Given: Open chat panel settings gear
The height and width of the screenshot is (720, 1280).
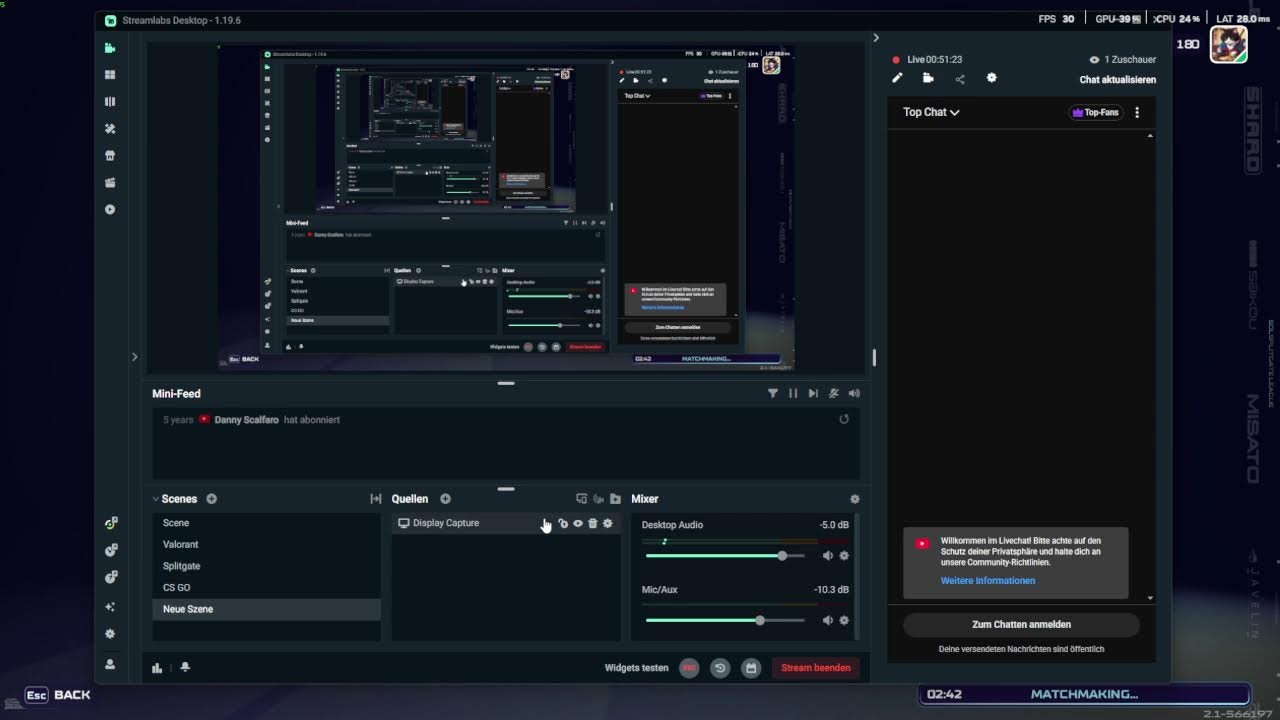Looking at the screenshot, I should click(x=991, y=78).
